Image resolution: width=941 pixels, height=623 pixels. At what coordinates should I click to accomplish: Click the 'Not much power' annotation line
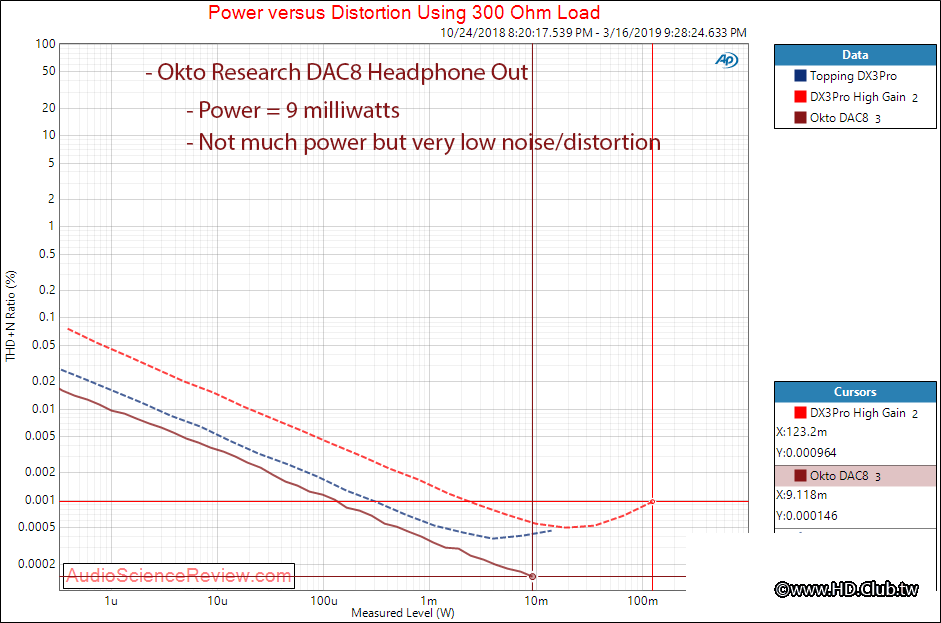click(423, 143)
